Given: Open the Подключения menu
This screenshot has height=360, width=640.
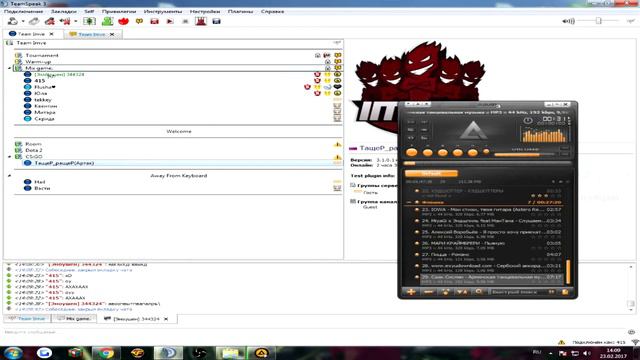Looking at the screenshot, I should (23, 11).
